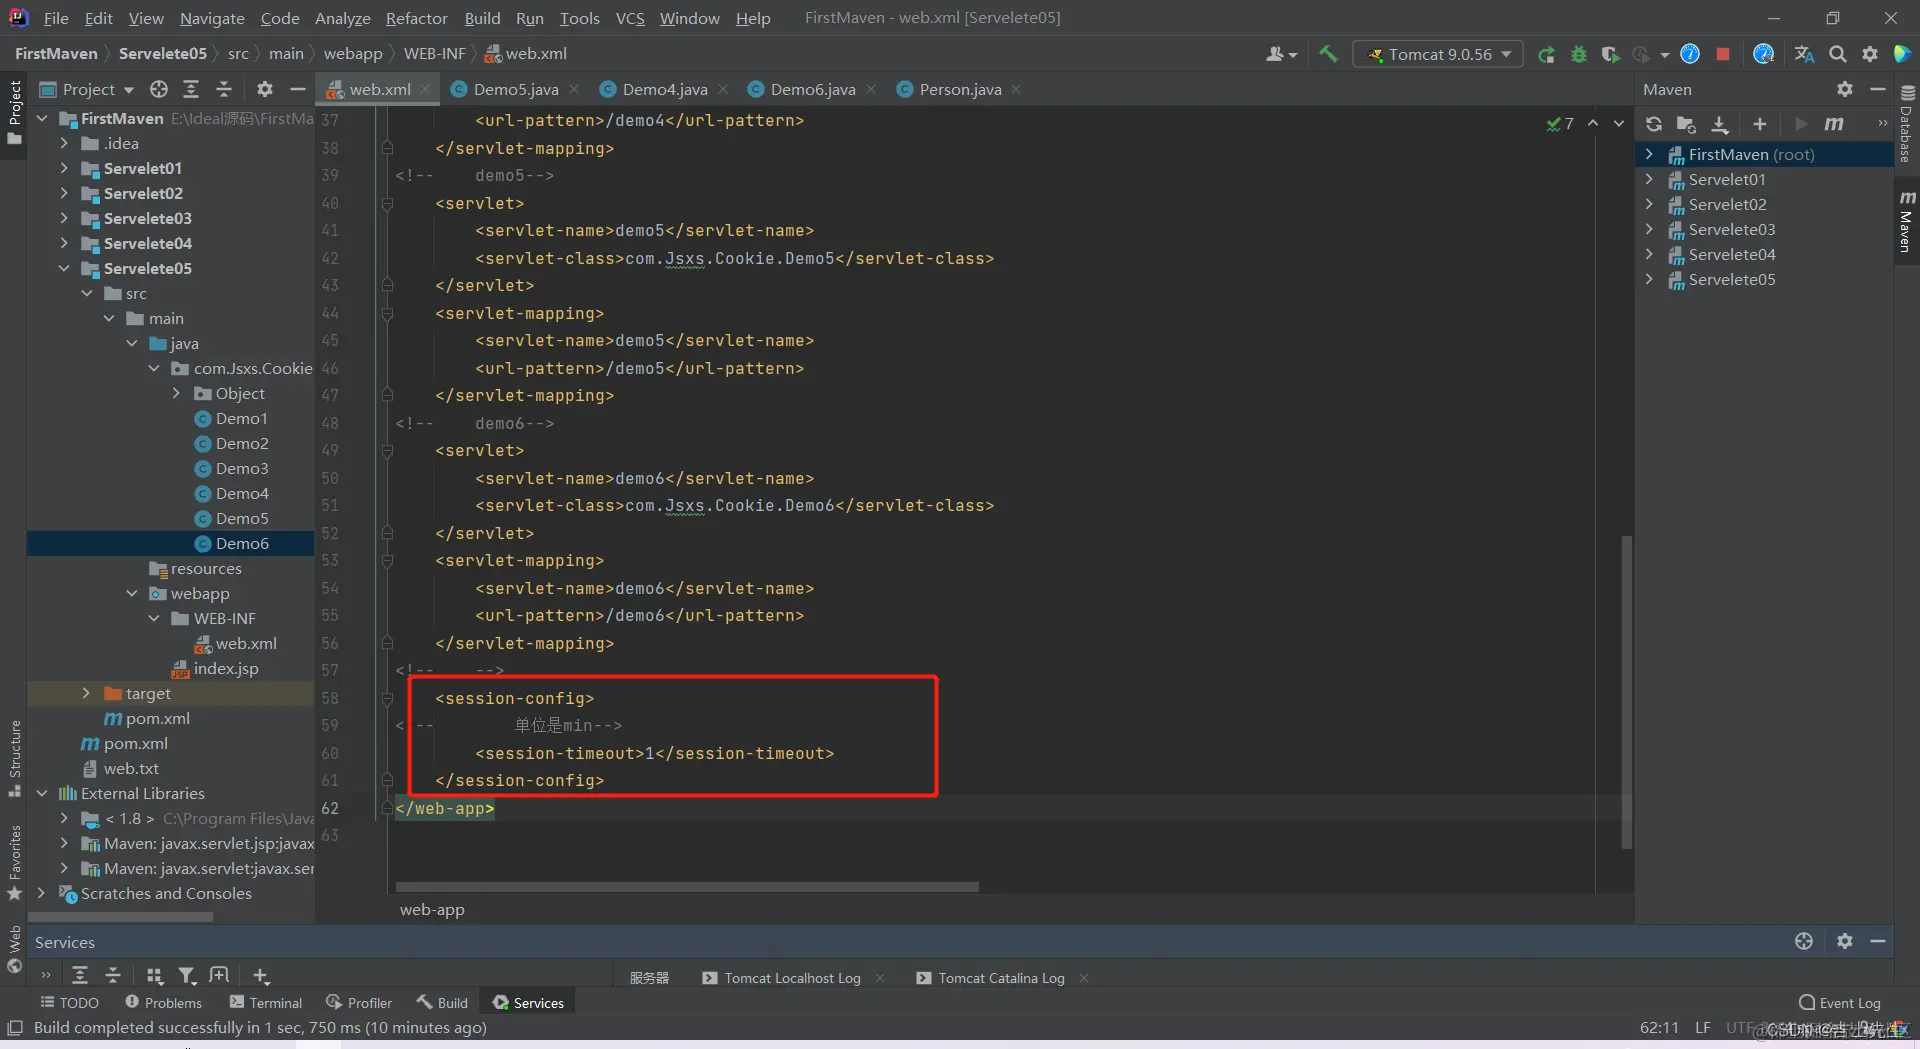The image size is (1920, 1049).
Task: Collapse all nodes in the Project panel
Action: 224,89
